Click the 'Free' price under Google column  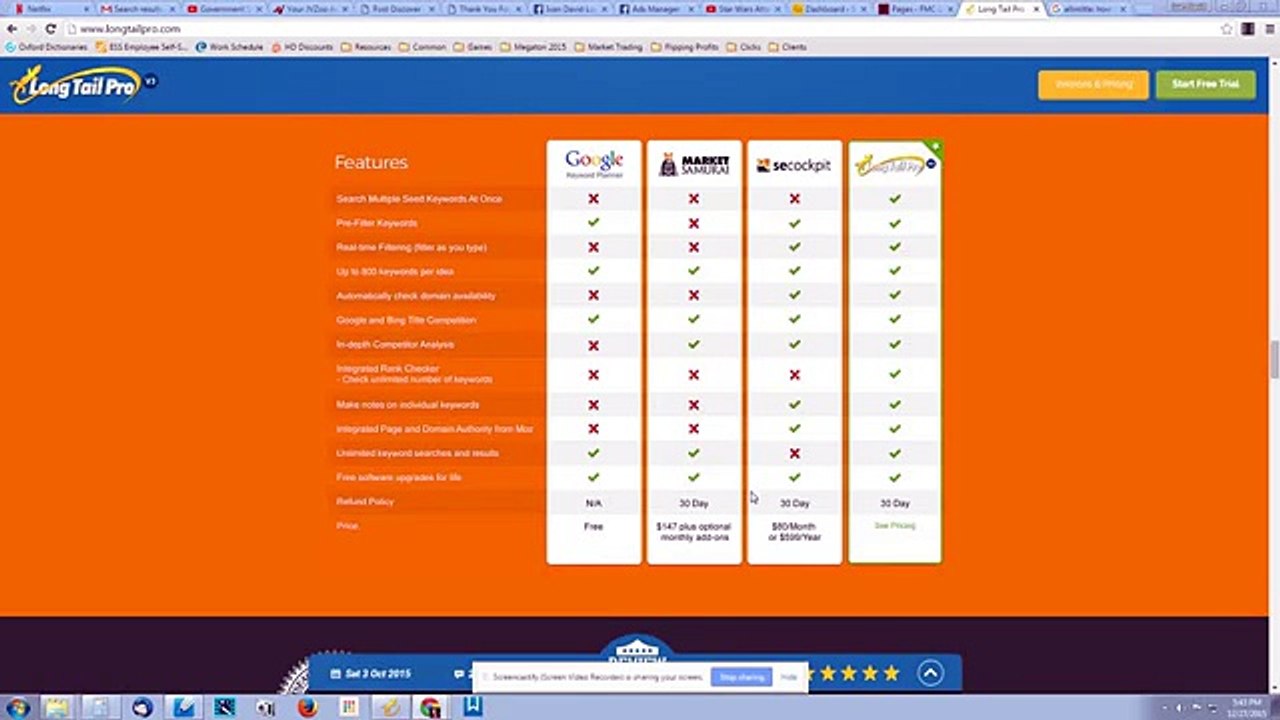pyautogui.click(x=593, y=526)
